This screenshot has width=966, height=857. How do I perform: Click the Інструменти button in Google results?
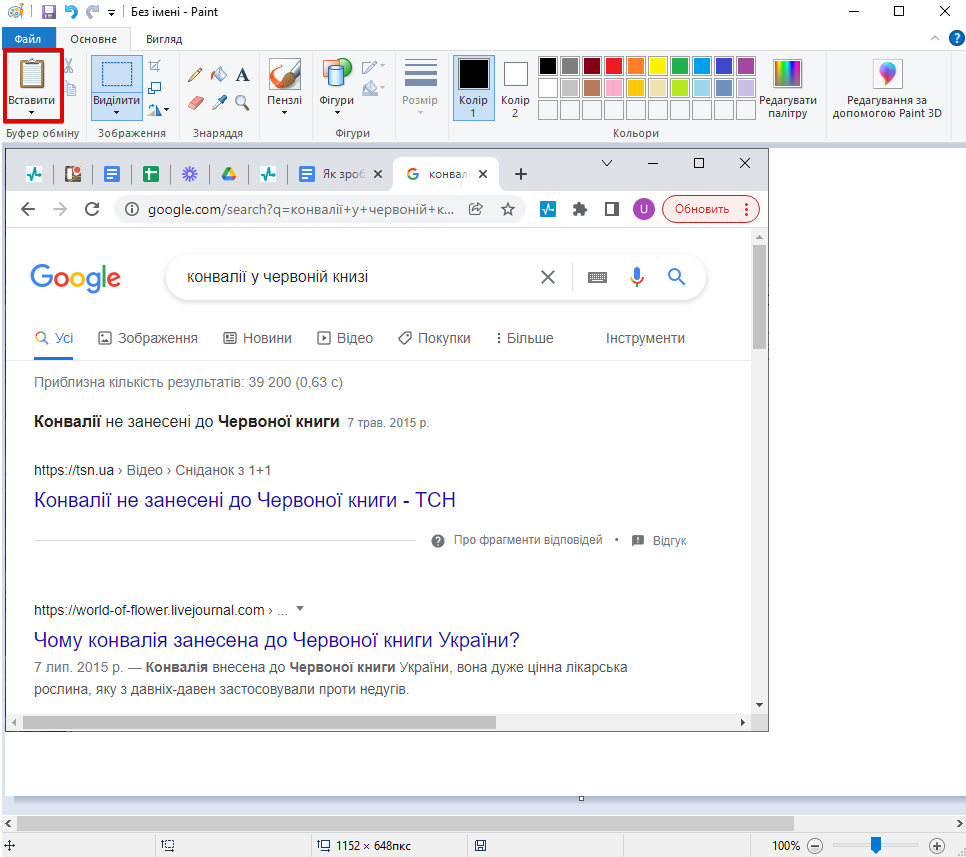645,338
